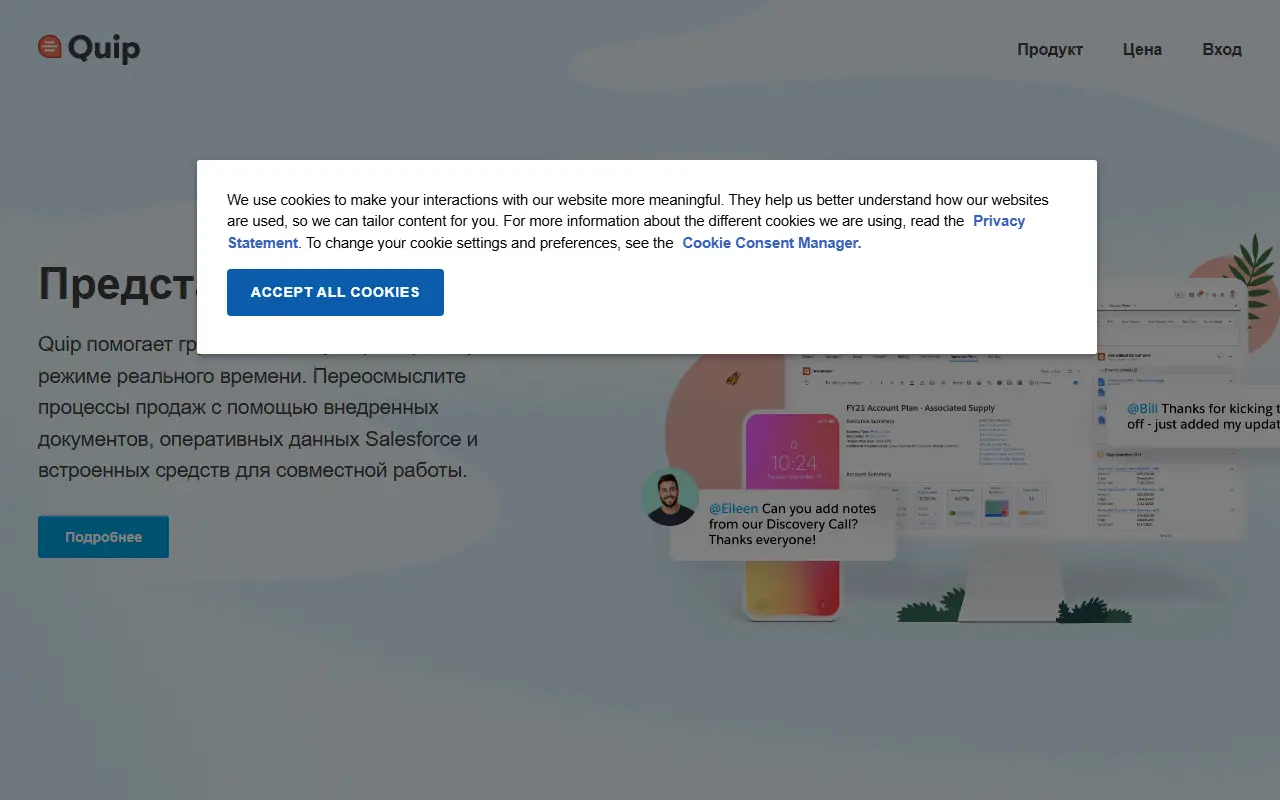Open the Продукт menu item
The height and width of the screenshot is (800, 1280).
pos(1050,49)
